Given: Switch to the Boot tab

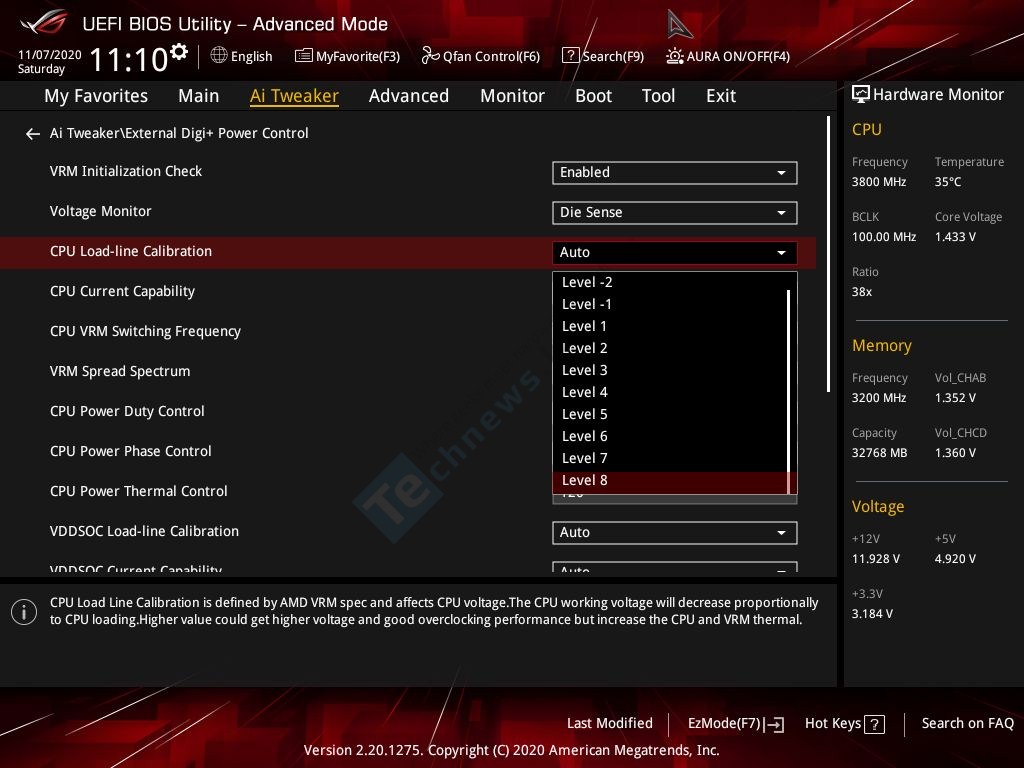Looking at the screenshot, I should pos(594,96).
